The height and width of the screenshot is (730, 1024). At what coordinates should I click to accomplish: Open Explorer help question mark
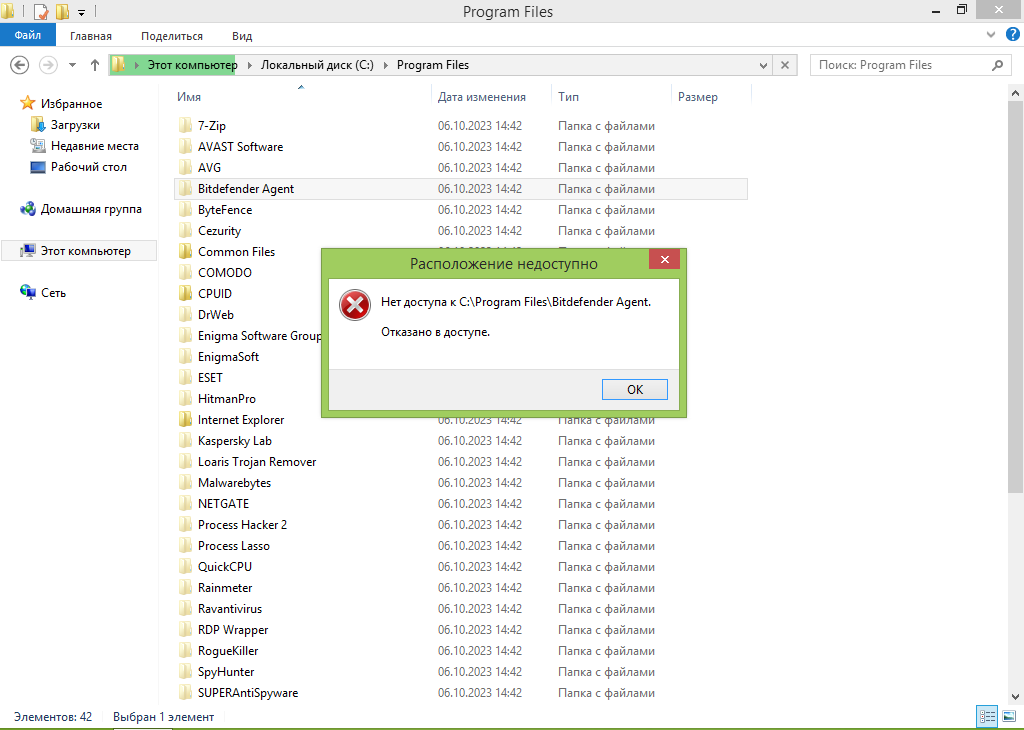coord(1012,35)
